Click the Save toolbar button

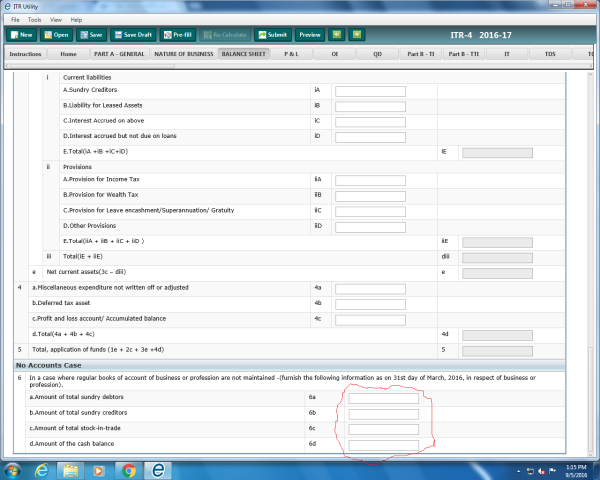93,35
